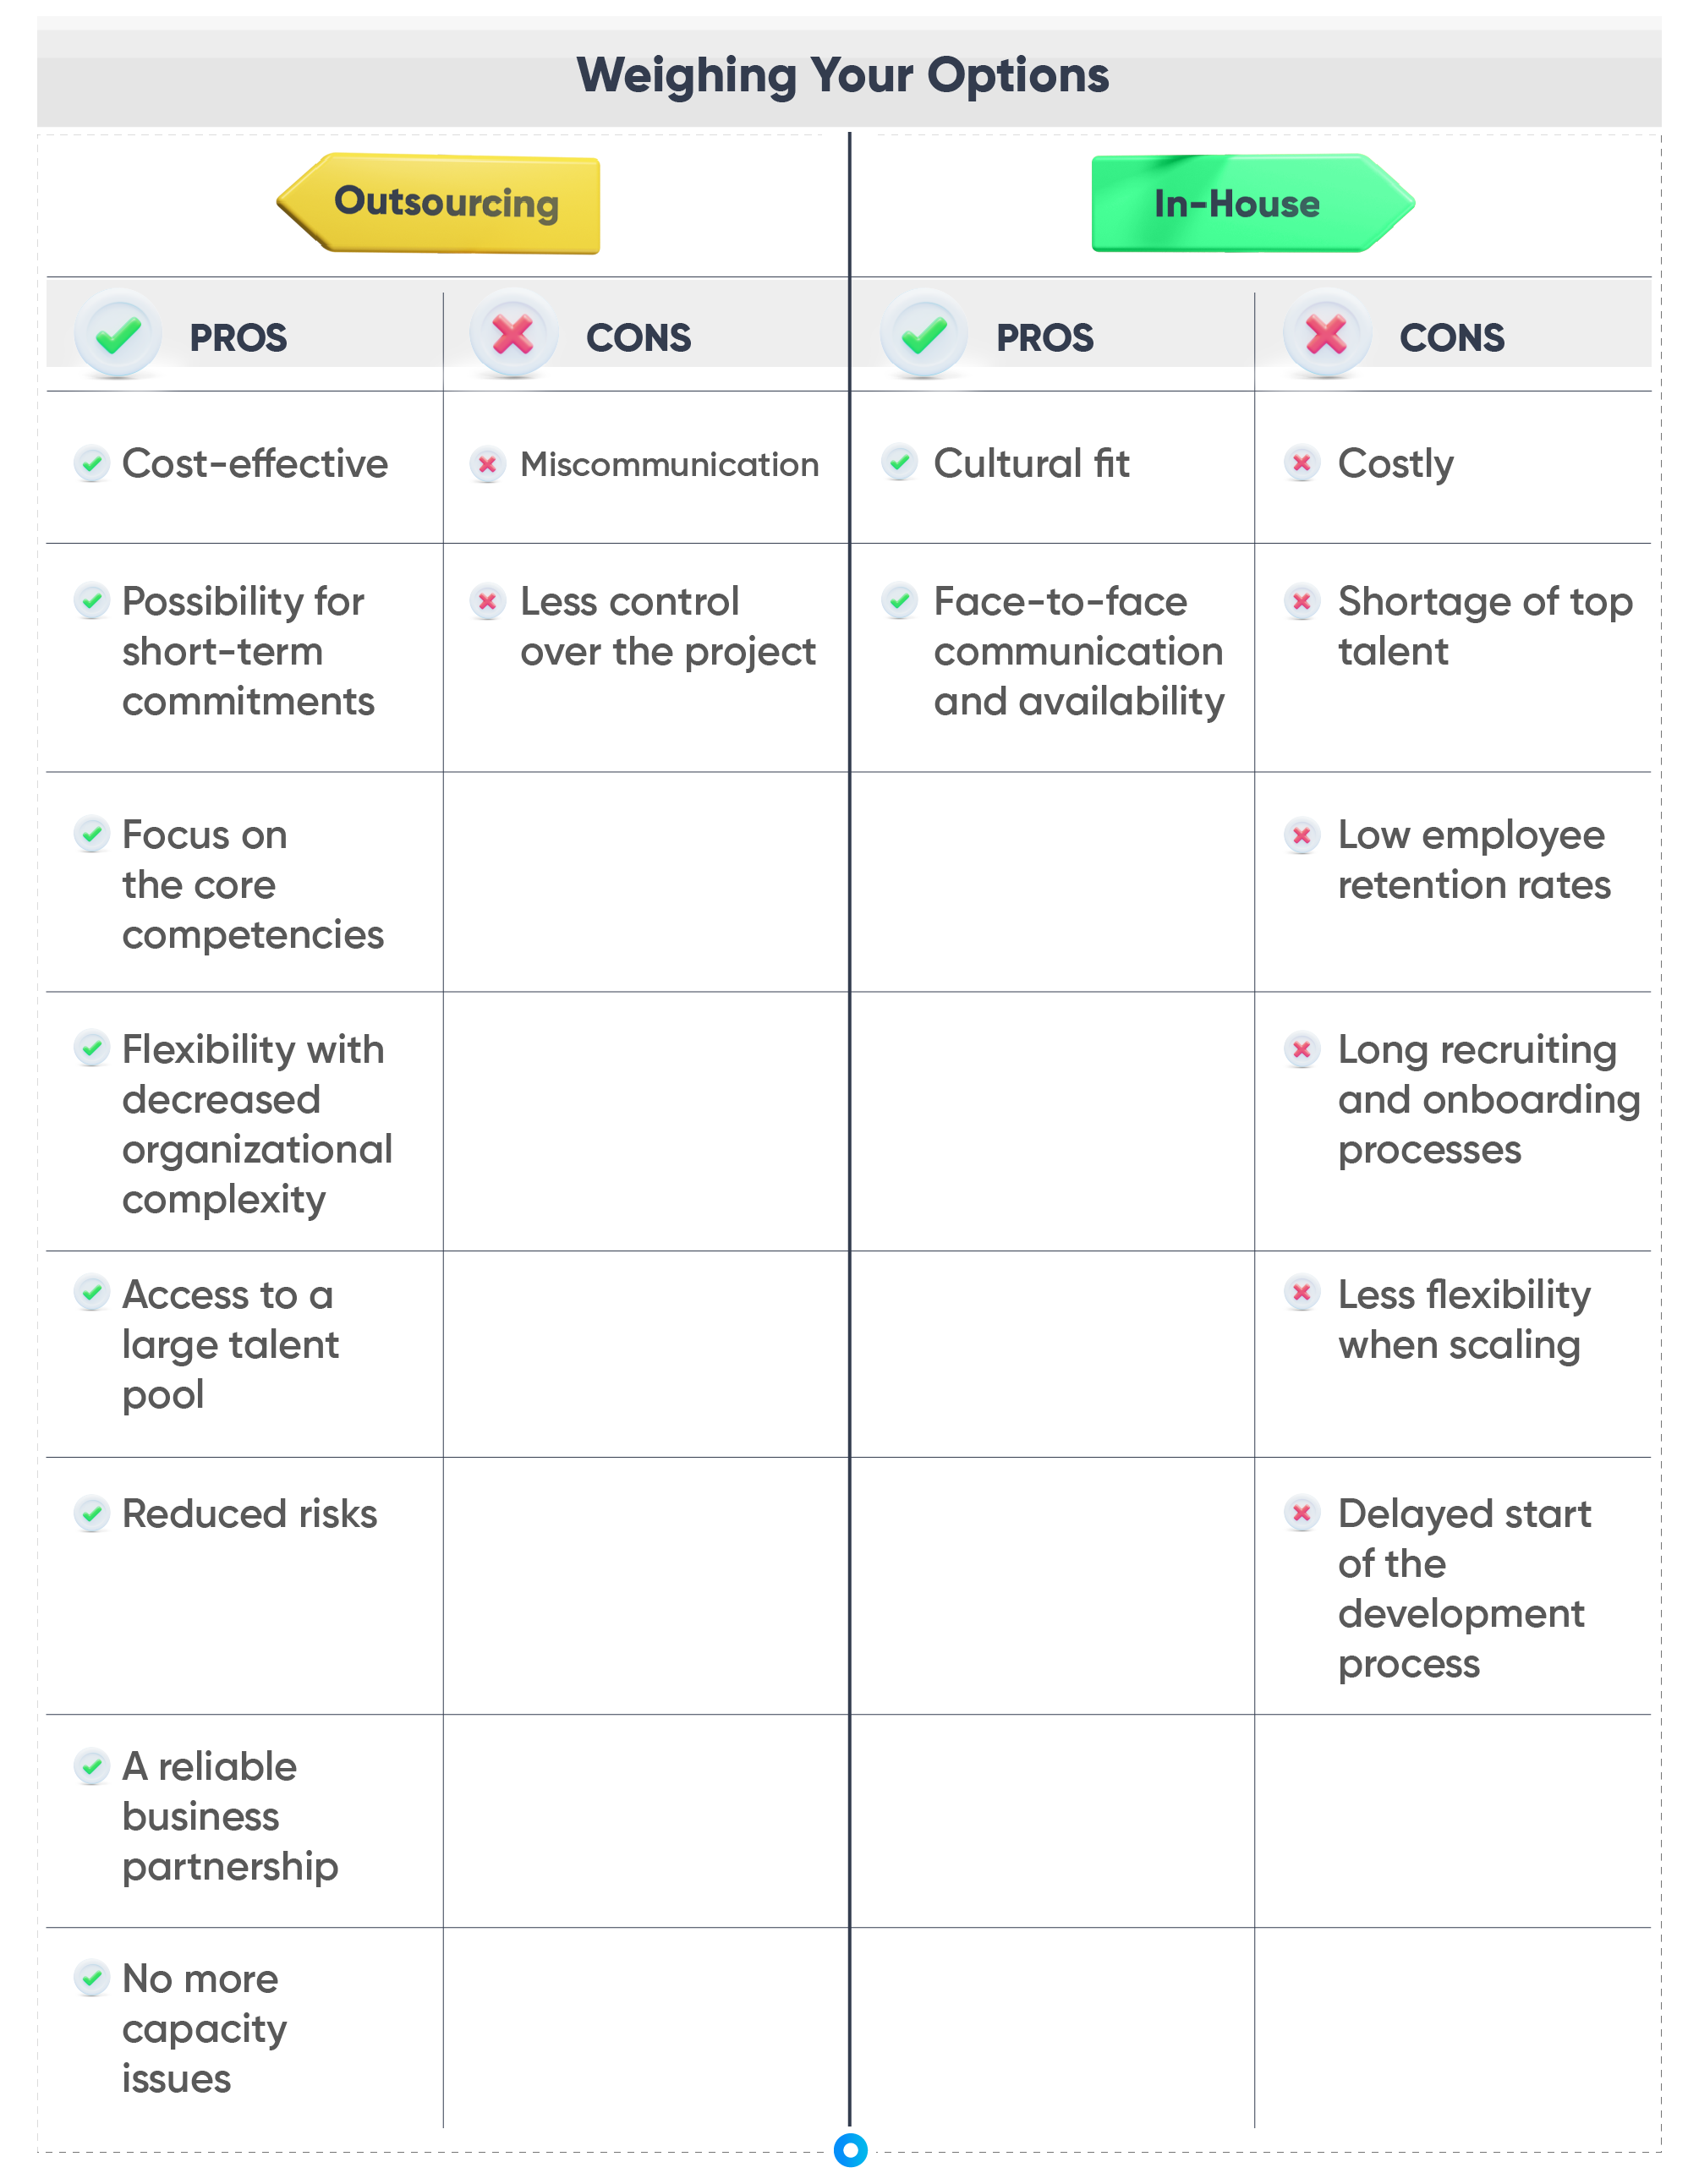Click the red X icon next to Miscommunication
The image size is (1699, 2184).
487,464
